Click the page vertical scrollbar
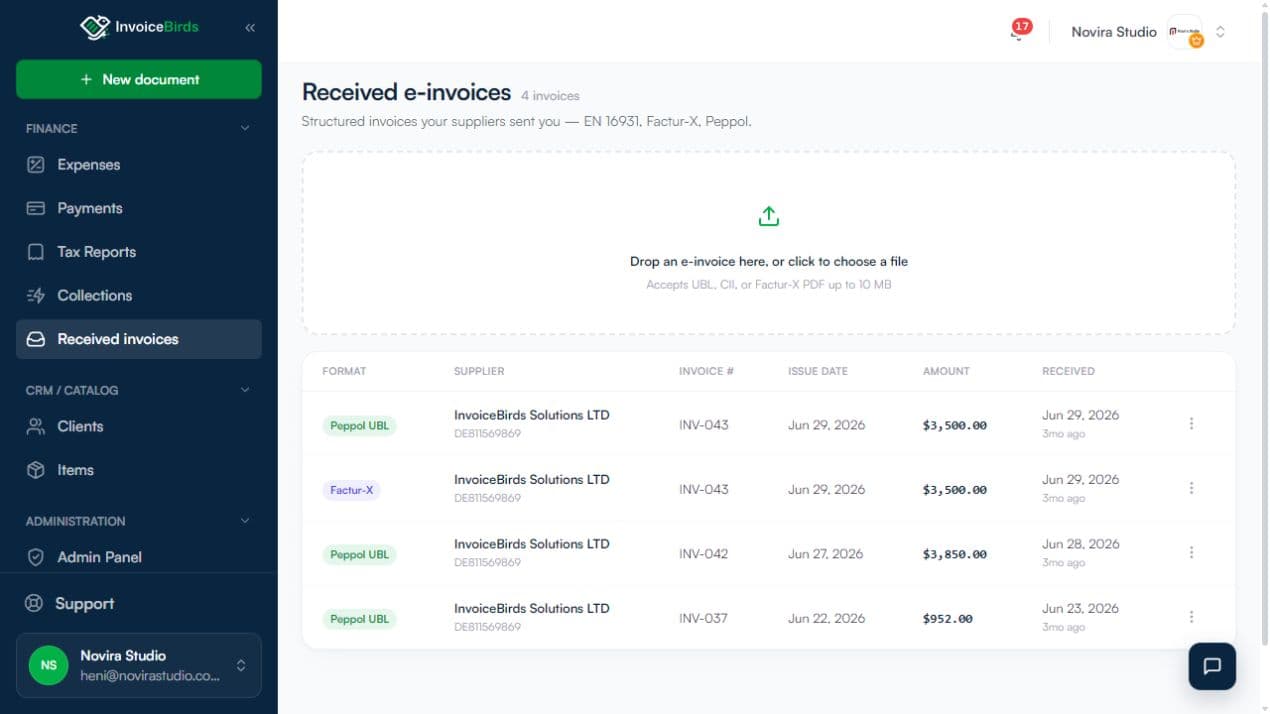 [1265, 330]
